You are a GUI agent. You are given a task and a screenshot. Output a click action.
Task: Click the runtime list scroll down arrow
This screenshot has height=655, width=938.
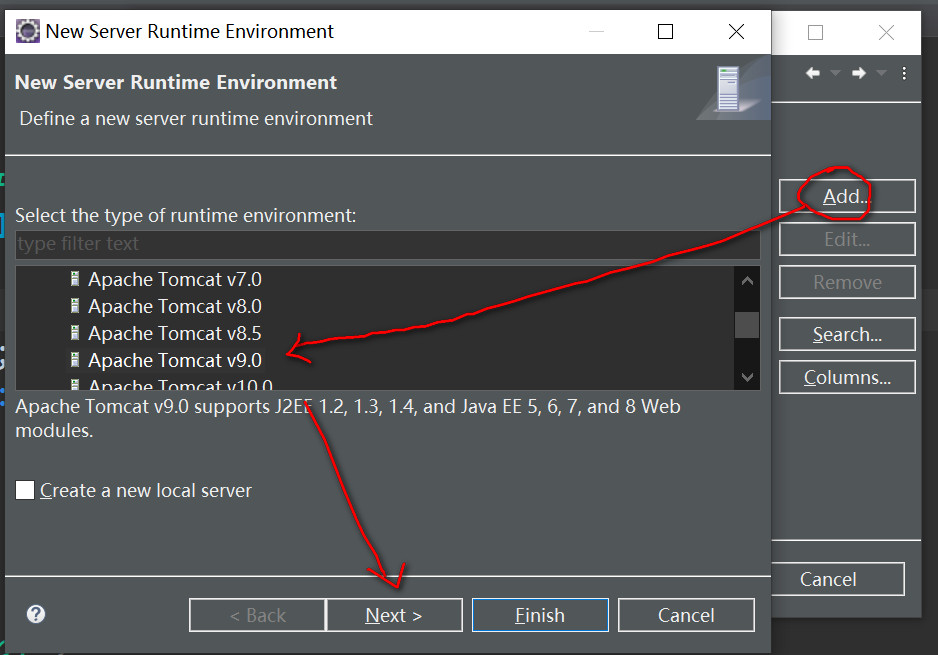[x=747, y=377]
